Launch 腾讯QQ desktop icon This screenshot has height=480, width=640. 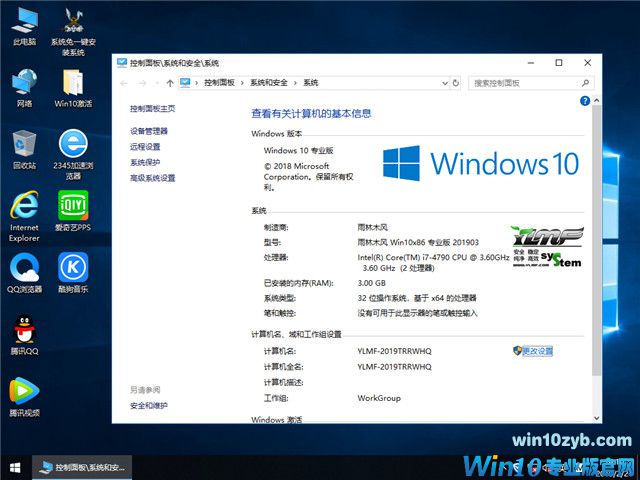[24, 335]
